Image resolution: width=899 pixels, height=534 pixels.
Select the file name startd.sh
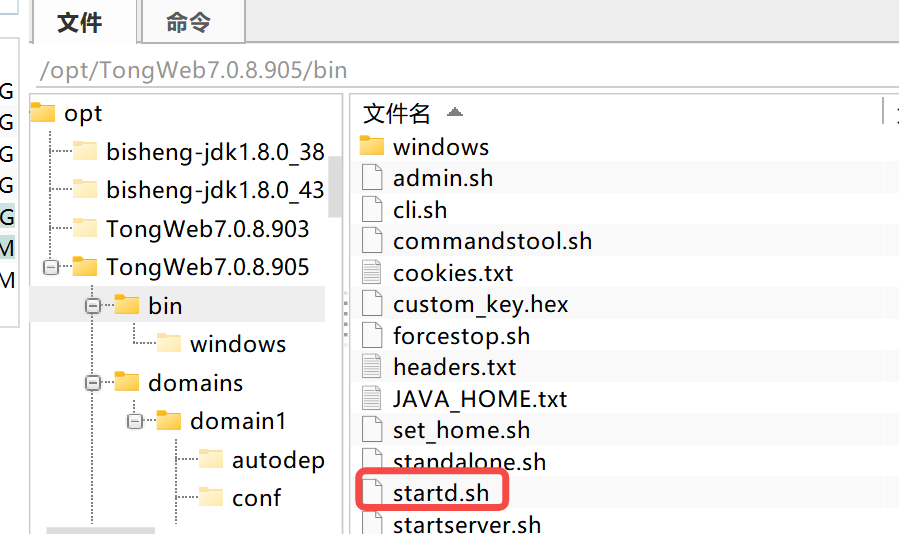(x=441, y=493)
